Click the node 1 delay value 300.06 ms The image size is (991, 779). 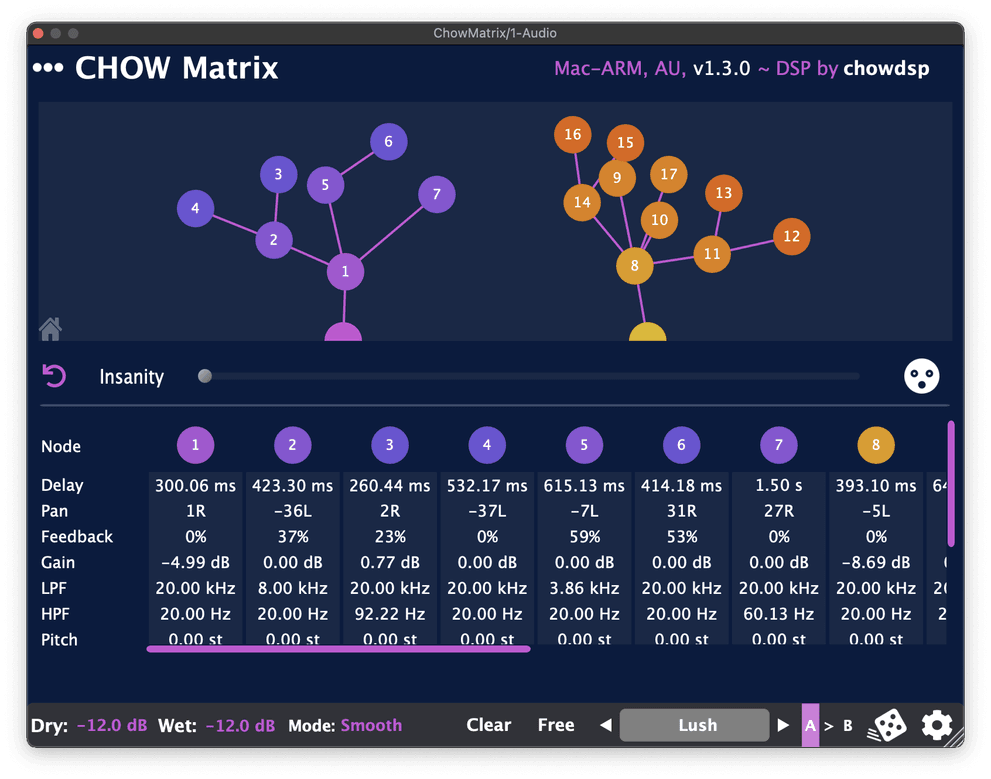coord(196,485)
